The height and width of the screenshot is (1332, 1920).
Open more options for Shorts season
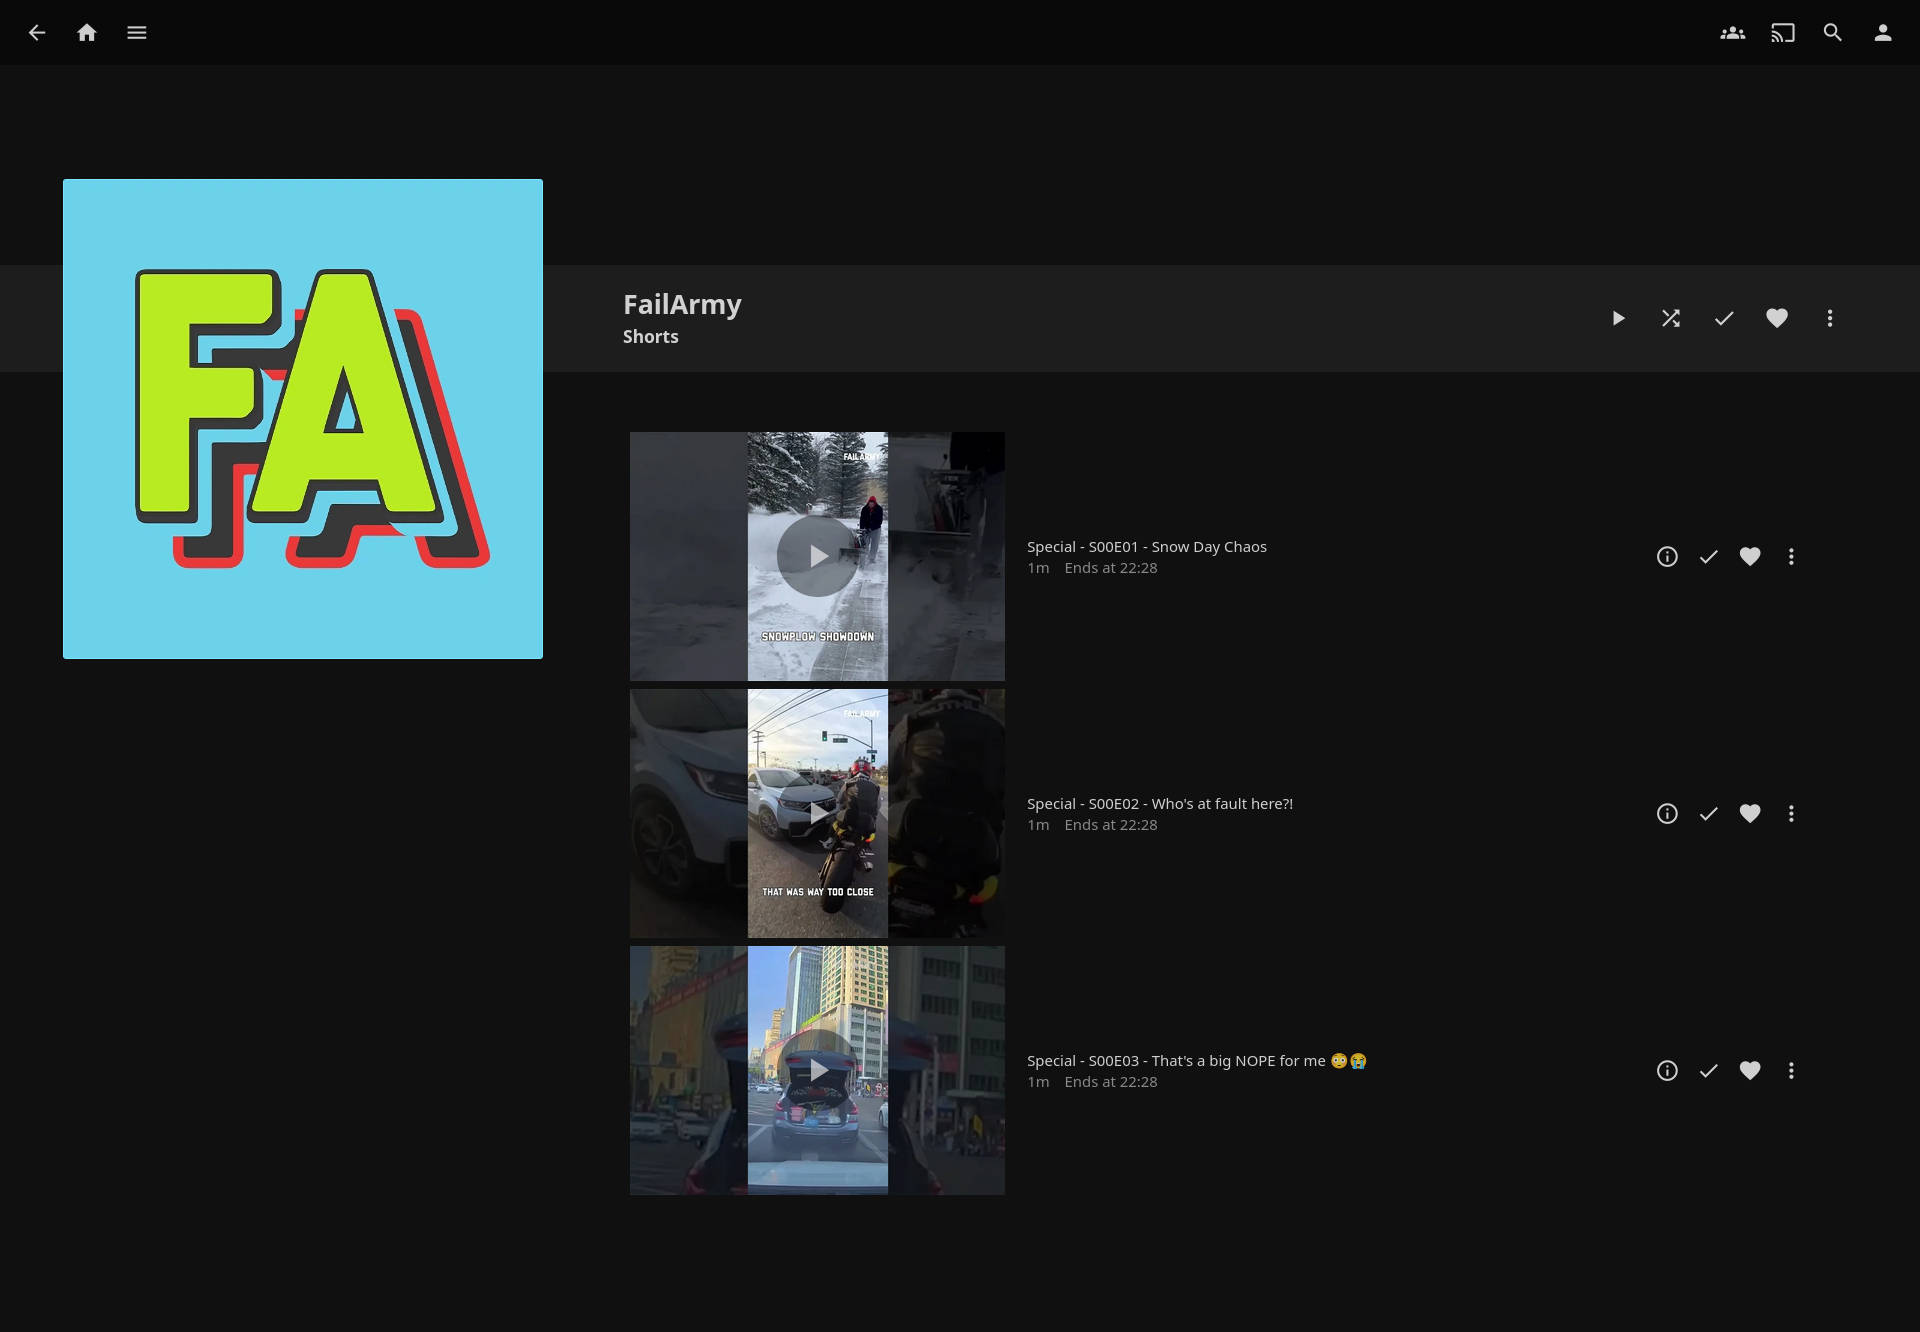pos(1830,318)
